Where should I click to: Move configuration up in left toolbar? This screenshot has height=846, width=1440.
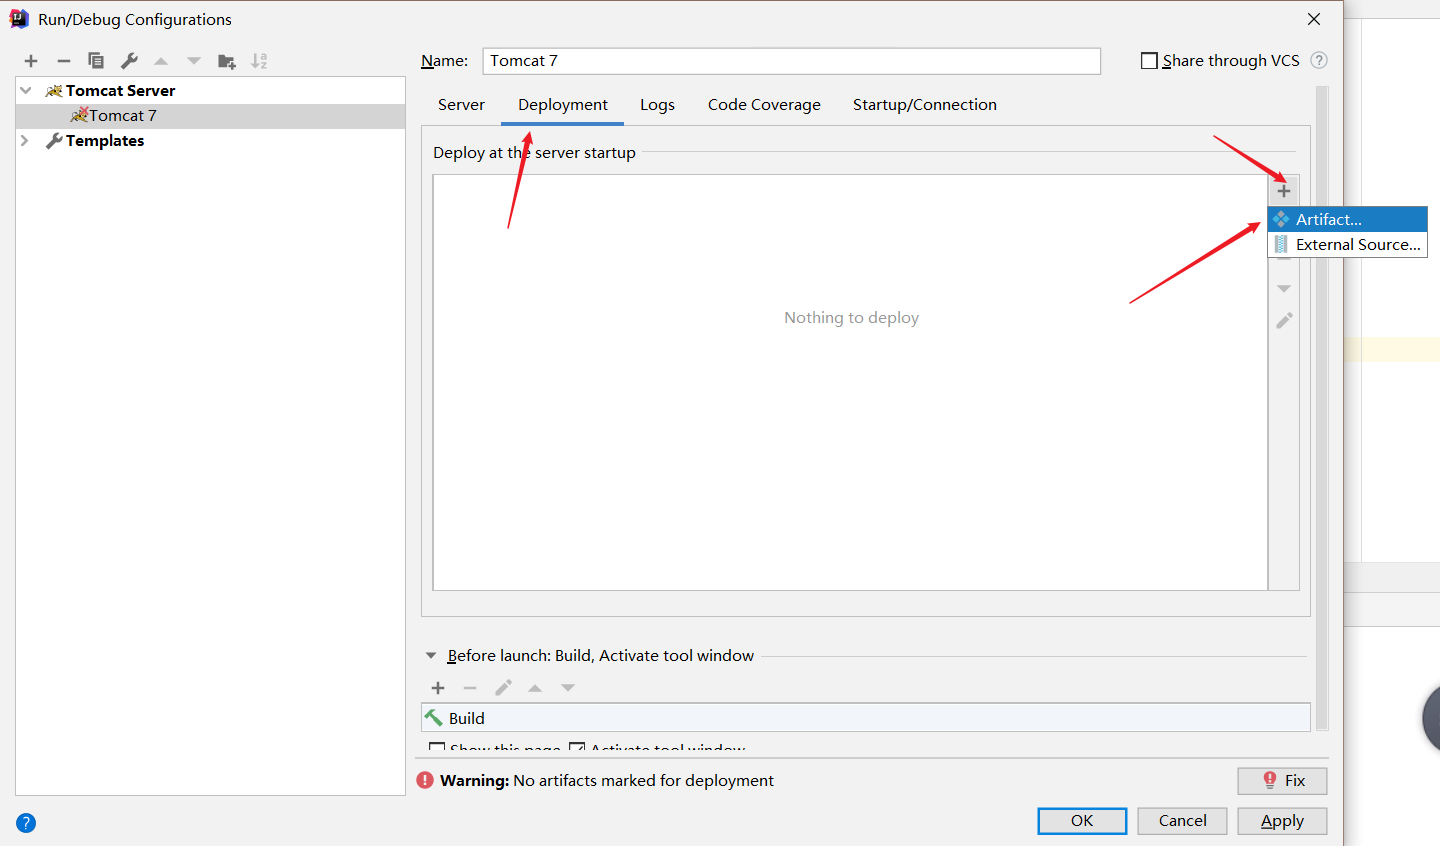(x=161, y=61)
